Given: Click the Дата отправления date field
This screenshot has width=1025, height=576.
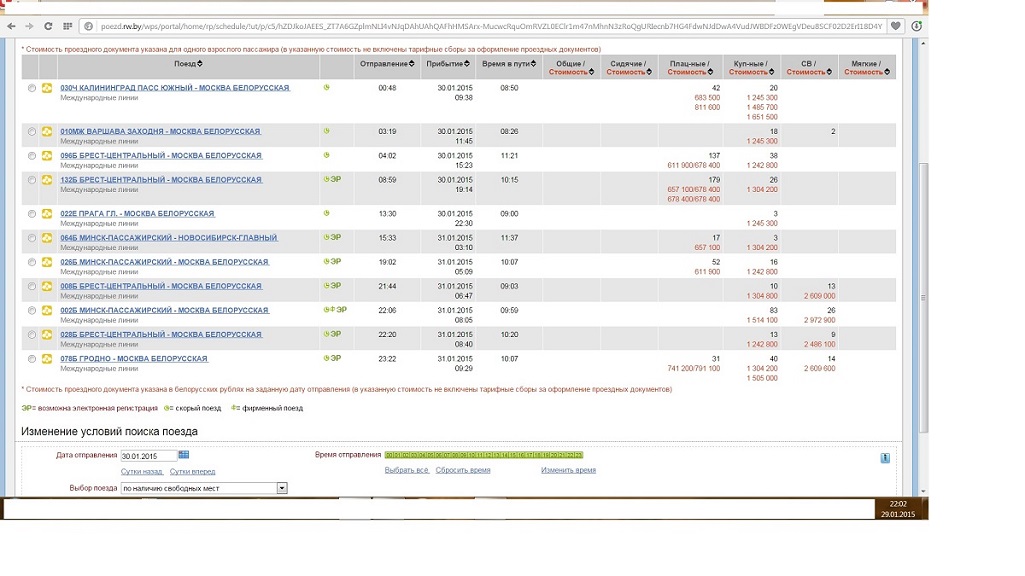Looking at the screenshot, I should pyautogui.click(x=148, y=456).
